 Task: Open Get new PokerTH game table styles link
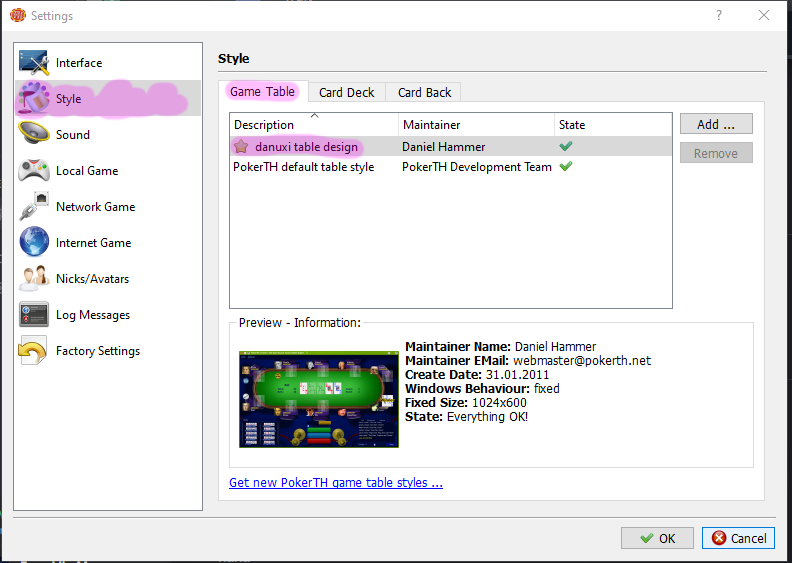click(x=336, y=483)
